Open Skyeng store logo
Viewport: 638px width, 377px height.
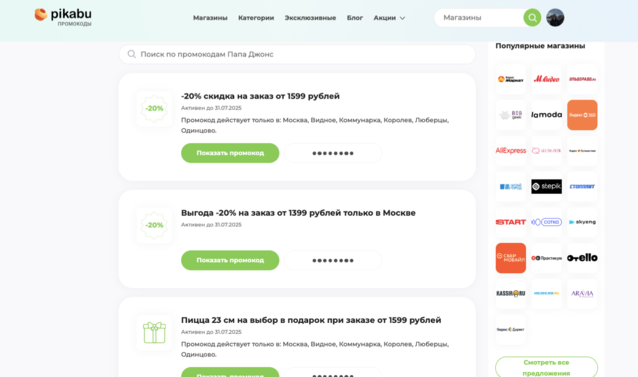pyautogui.click(x=582, y=222)
